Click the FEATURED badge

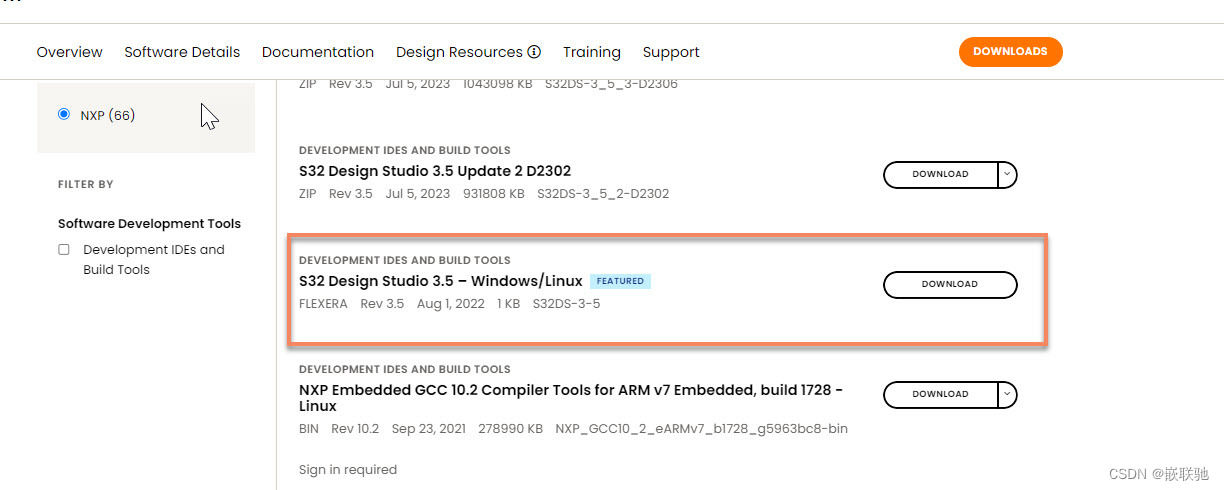point(620,281)
